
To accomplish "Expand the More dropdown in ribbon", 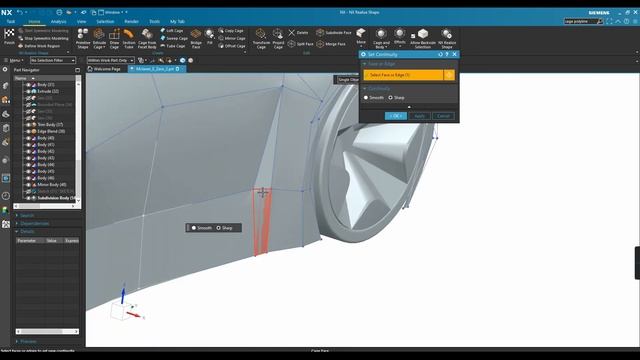I will 361,37.
